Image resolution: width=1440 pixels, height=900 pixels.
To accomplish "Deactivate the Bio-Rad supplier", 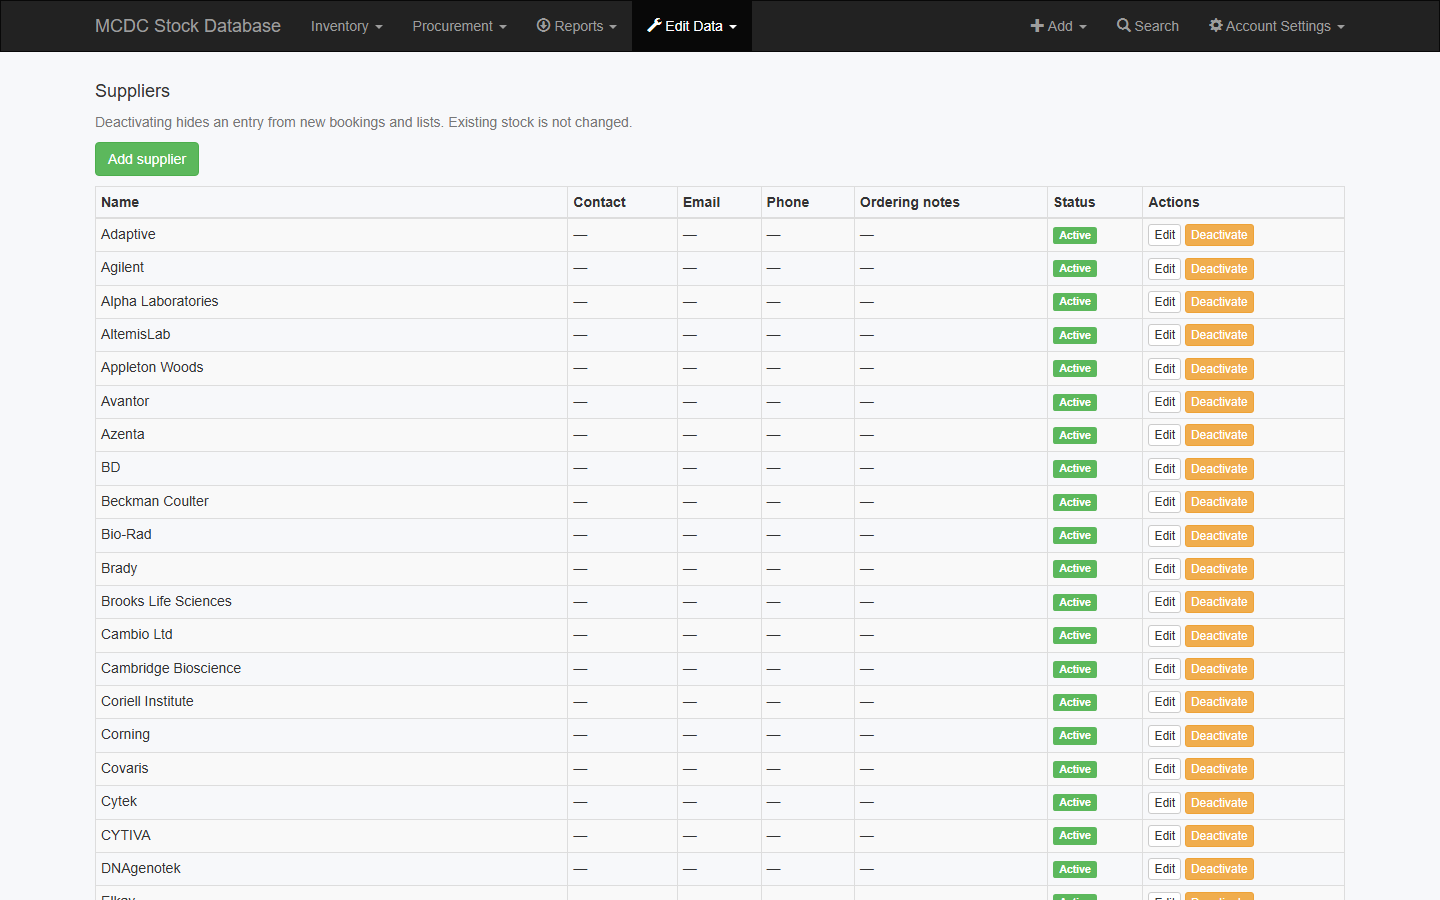I will click(1219, 536).
